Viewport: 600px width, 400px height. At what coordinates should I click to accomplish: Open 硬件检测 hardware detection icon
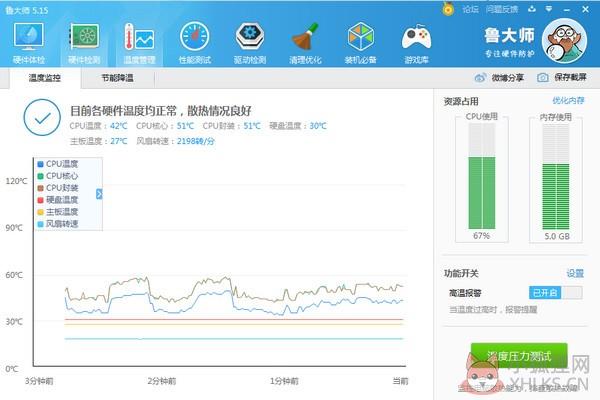[x=84, y=37]
